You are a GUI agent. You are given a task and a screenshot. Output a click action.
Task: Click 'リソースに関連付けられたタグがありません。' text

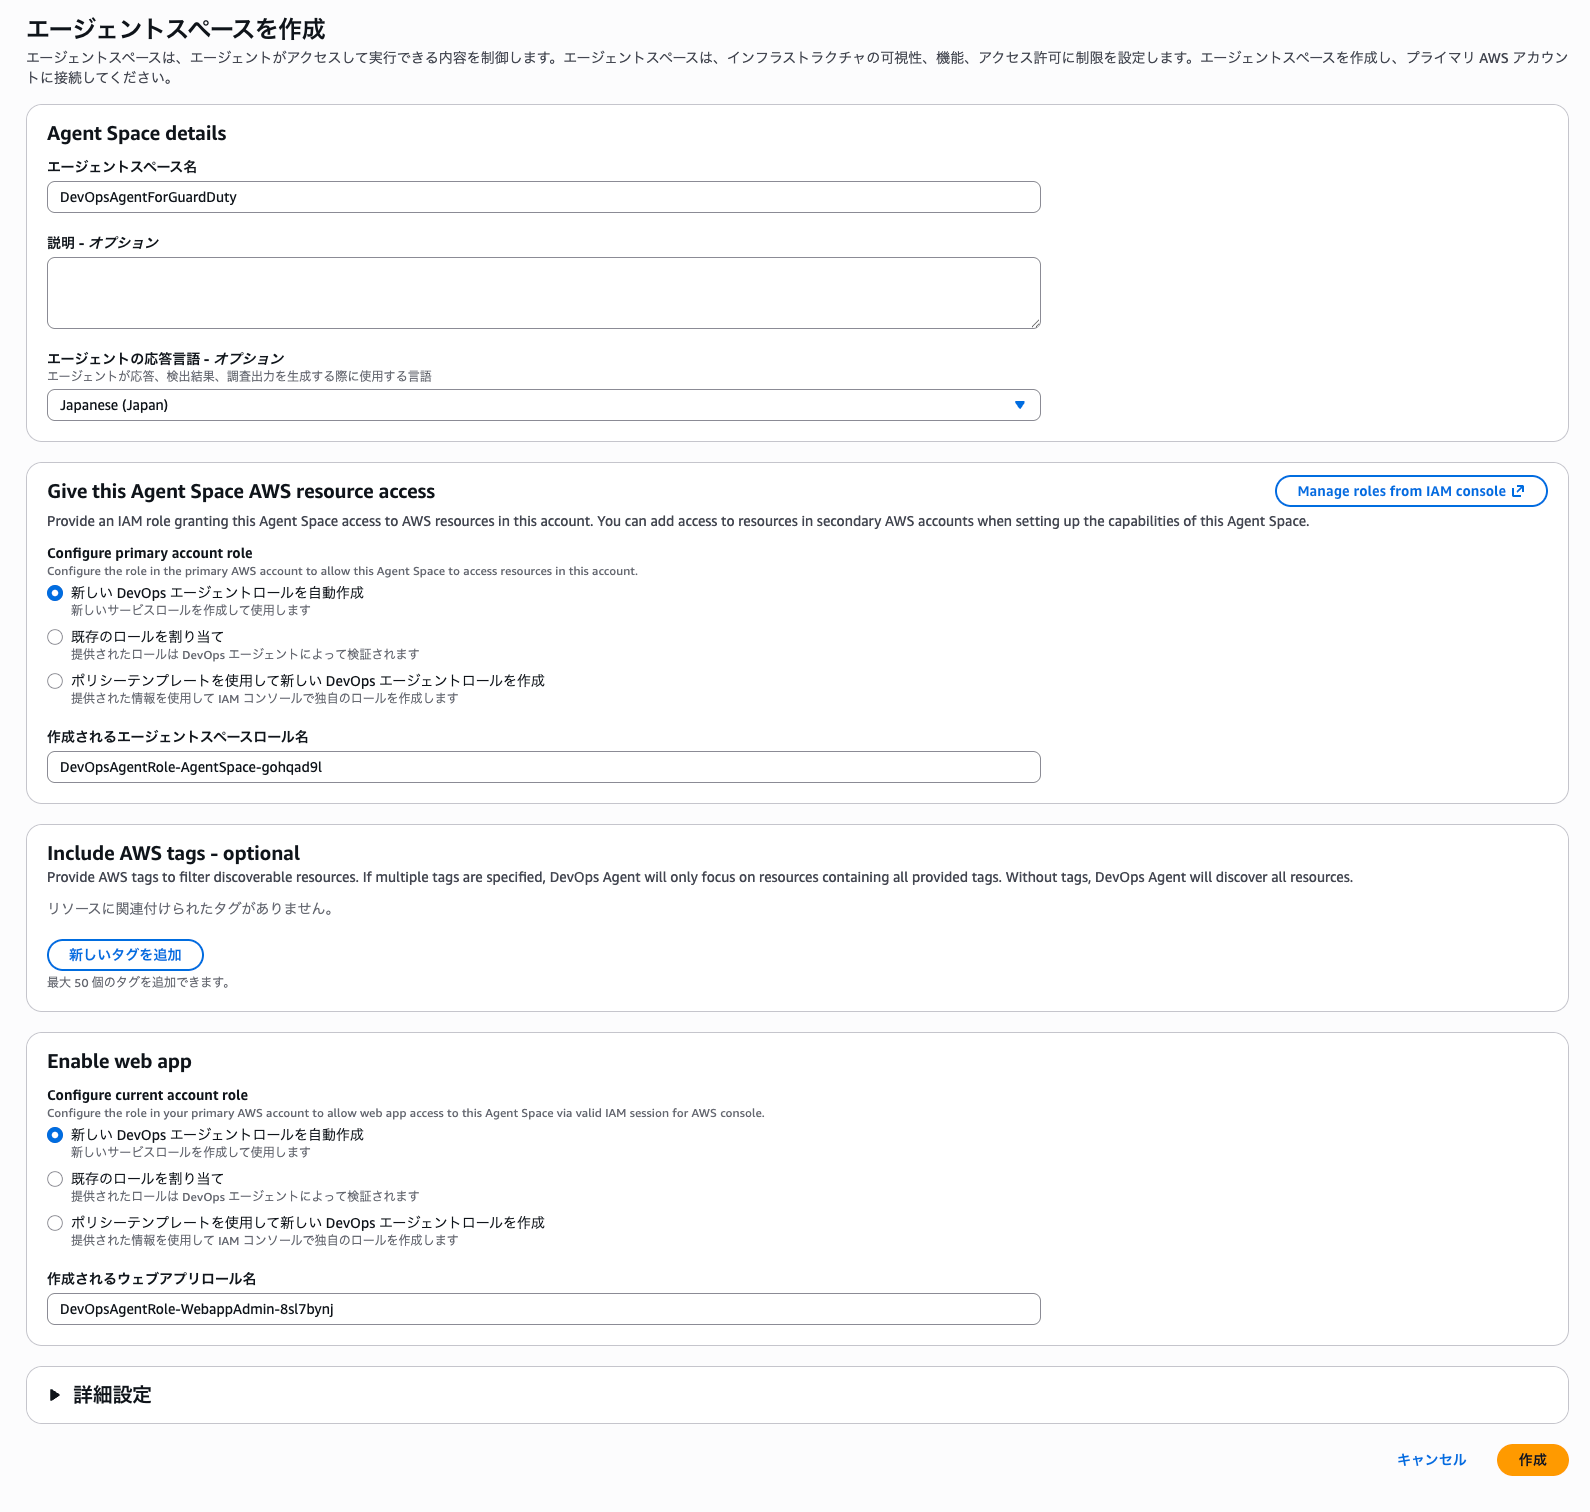[191, 908]
